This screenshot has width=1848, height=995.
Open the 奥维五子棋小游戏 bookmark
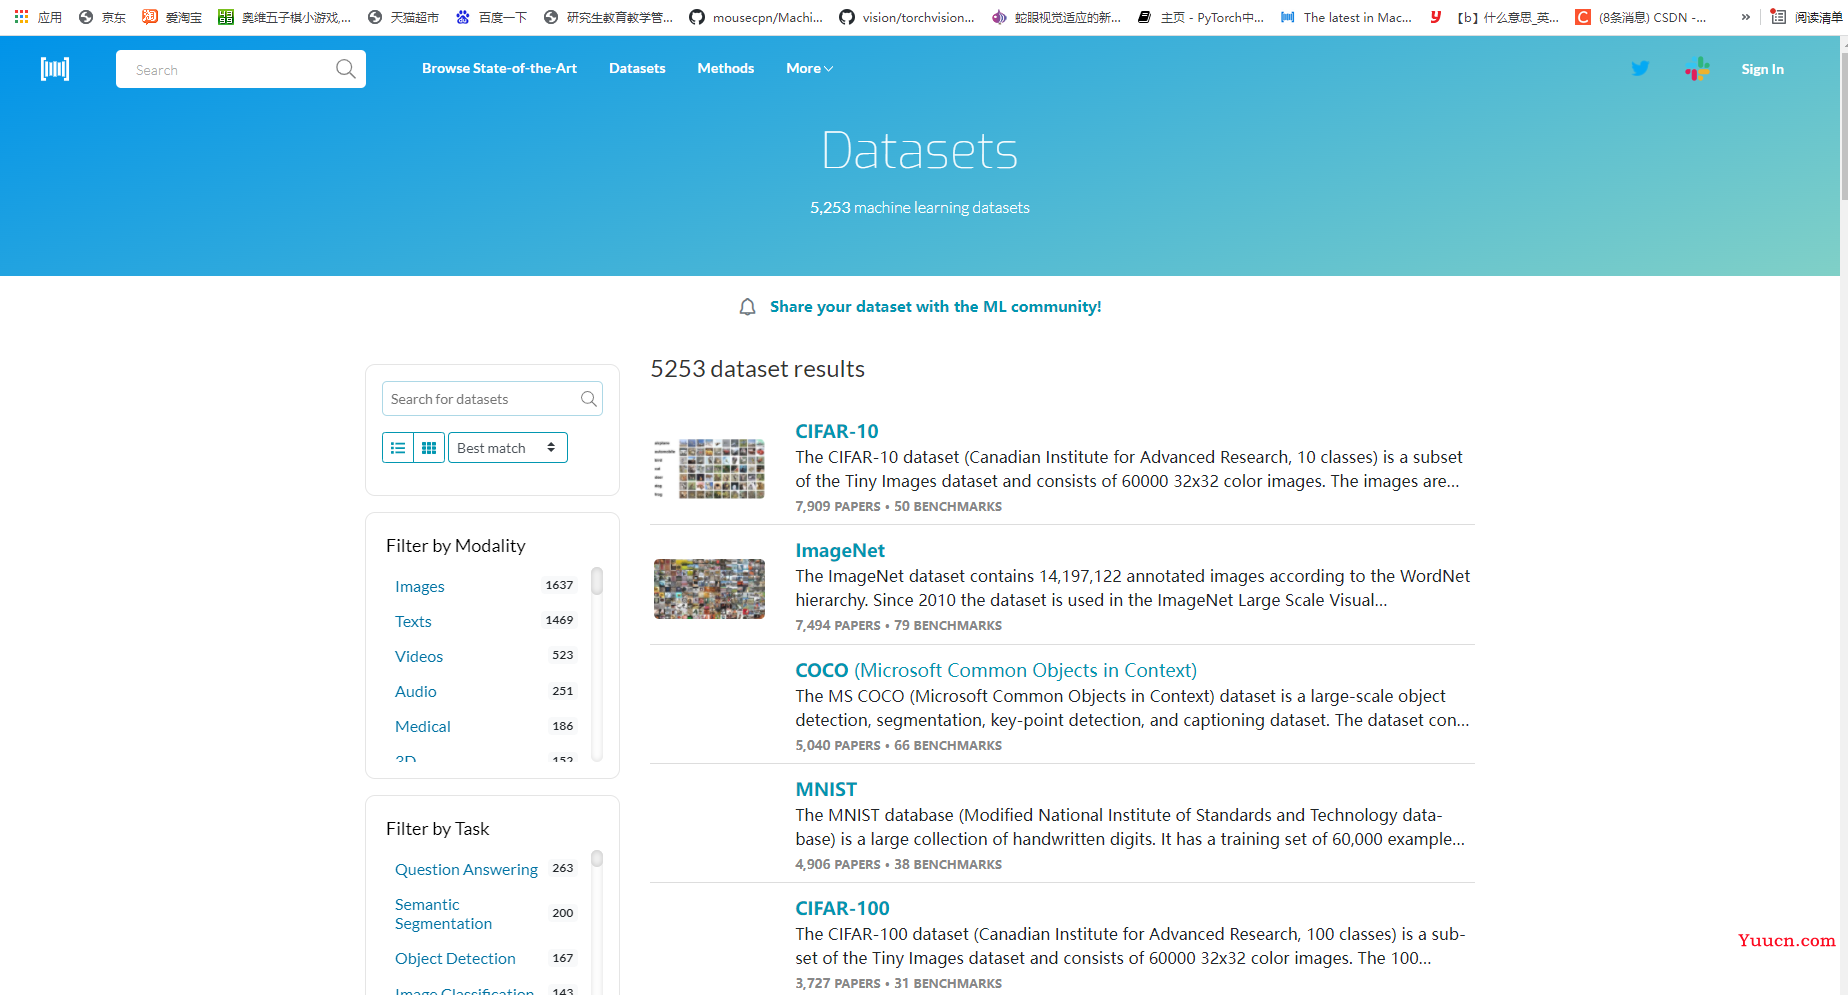click(x=285, y=17)
